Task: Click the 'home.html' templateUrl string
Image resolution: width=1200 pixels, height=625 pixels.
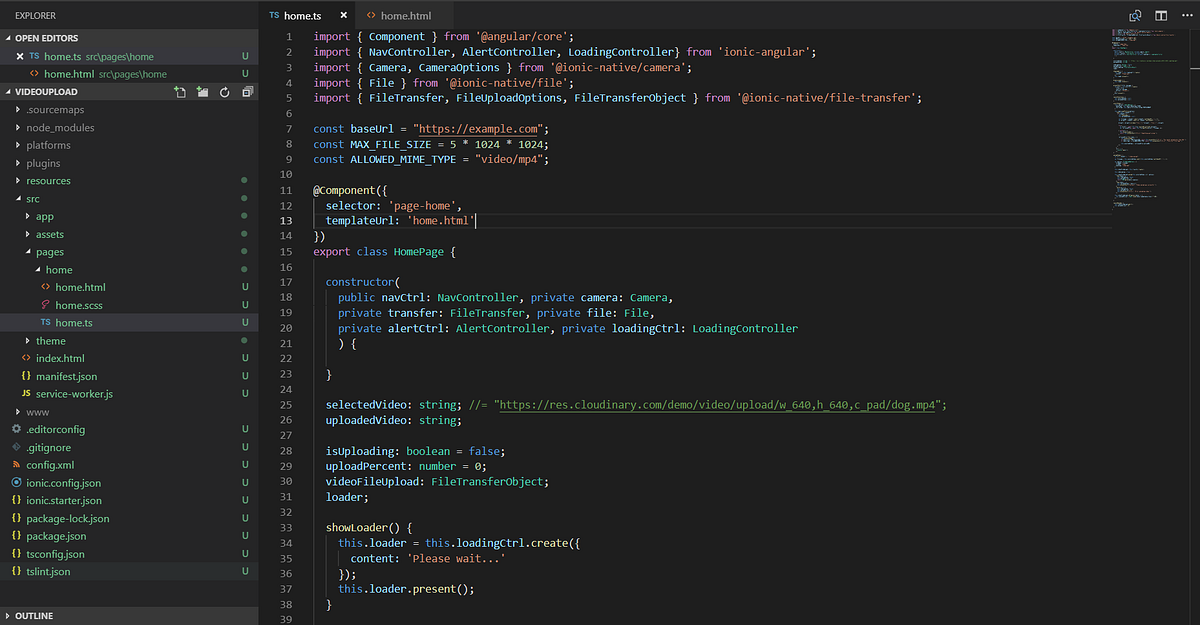Action: [x=440, y=220]
